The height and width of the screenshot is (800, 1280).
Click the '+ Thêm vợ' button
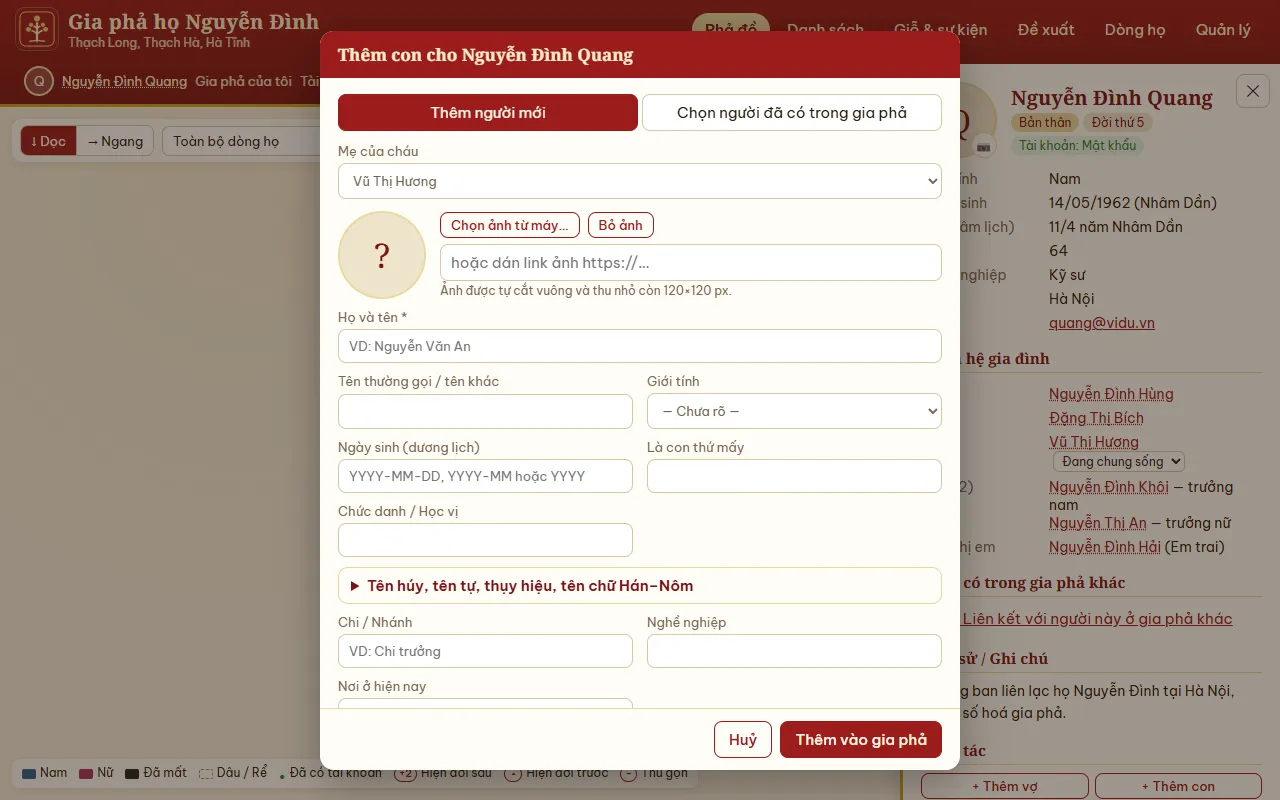1005,786
